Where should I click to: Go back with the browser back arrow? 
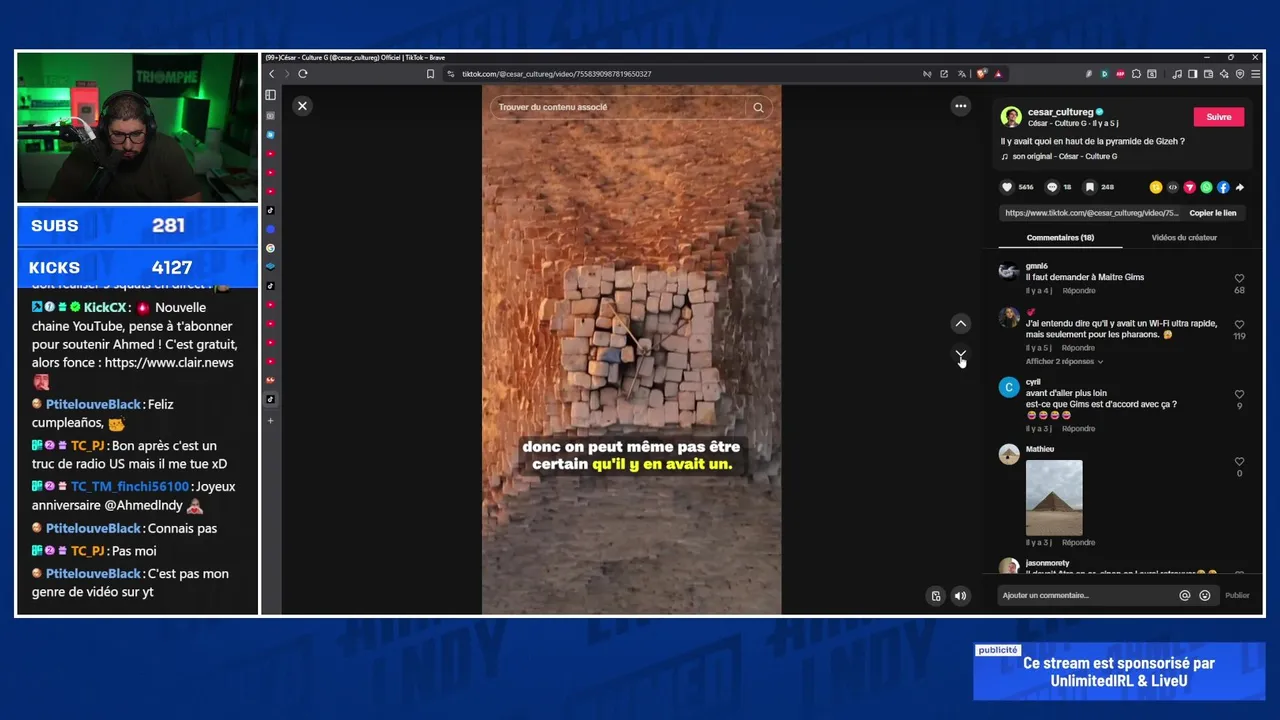point(271,74)
